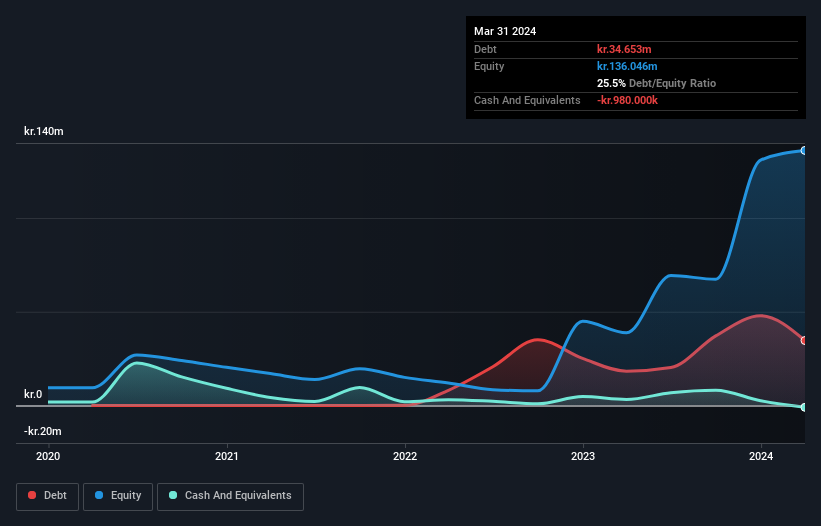Click the Mar 31 2024 tooltip date
This screenshot has width=821, height=526.
pyautogui.click(x=505, y=31)
